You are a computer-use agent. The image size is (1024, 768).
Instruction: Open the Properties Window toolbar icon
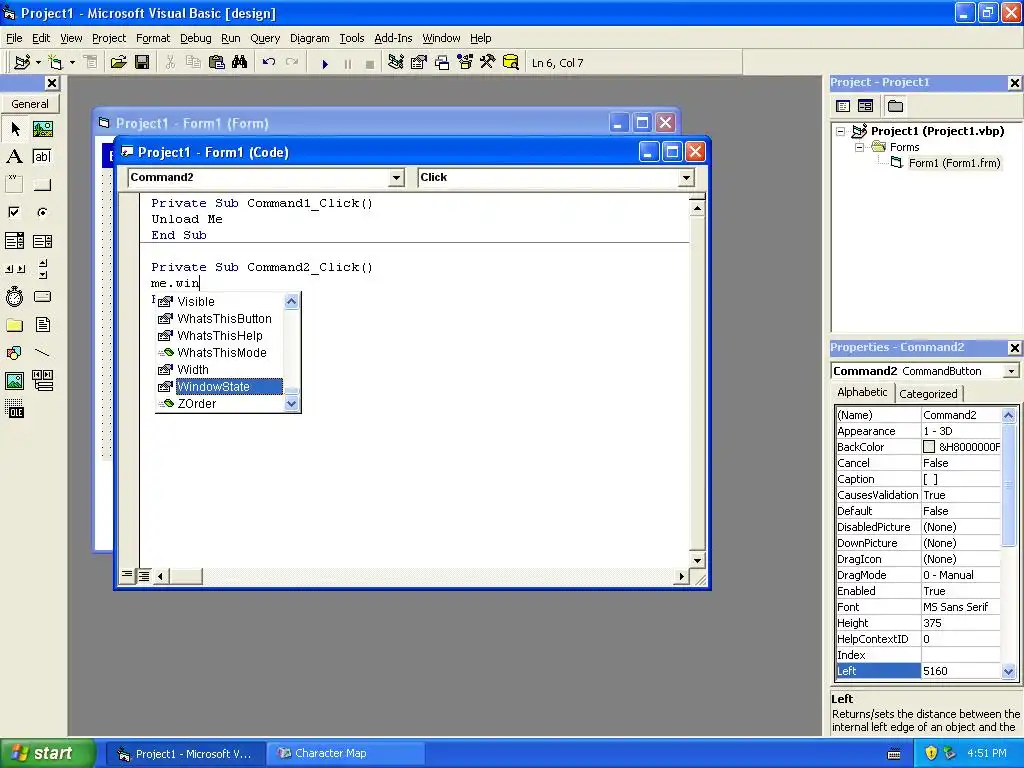coord(419,63)
